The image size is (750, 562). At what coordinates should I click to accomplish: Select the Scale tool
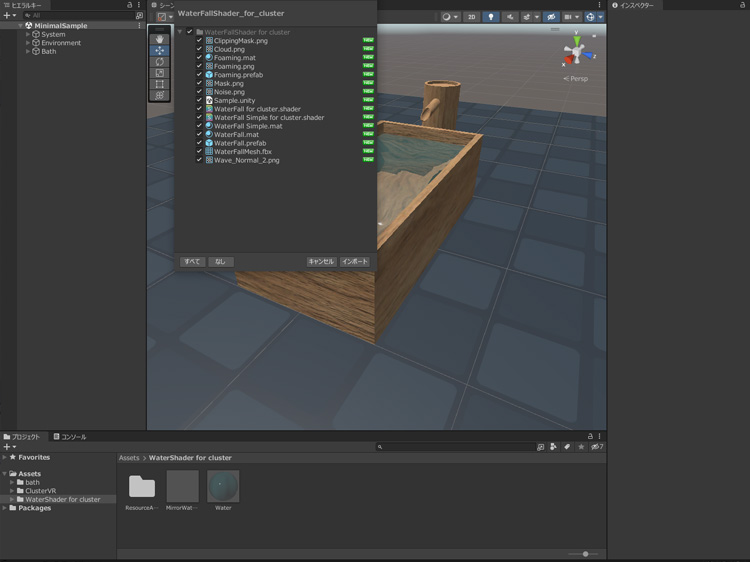click(x=160, y=73)
